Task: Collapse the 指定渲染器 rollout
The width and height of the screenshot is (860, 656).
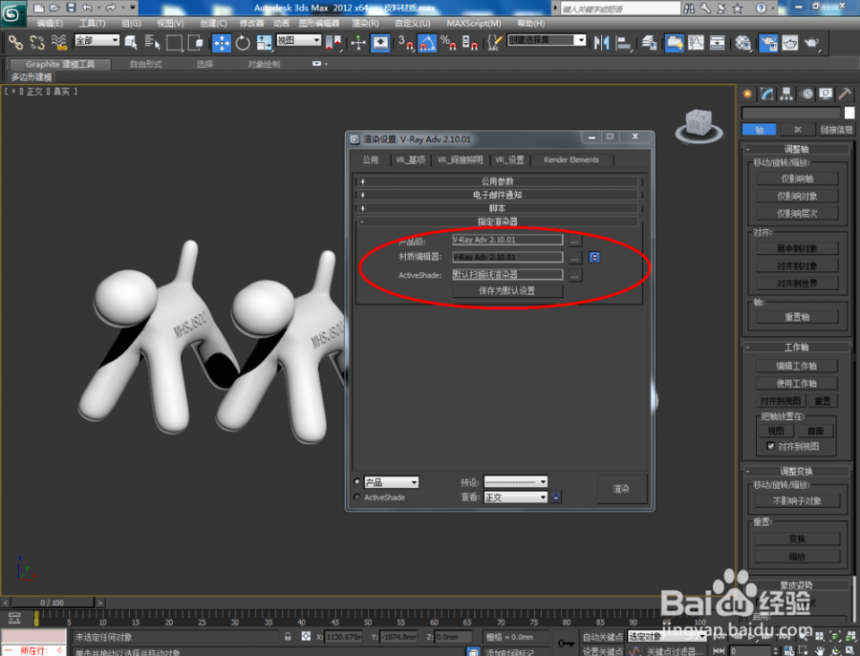Action: (497, 222)
